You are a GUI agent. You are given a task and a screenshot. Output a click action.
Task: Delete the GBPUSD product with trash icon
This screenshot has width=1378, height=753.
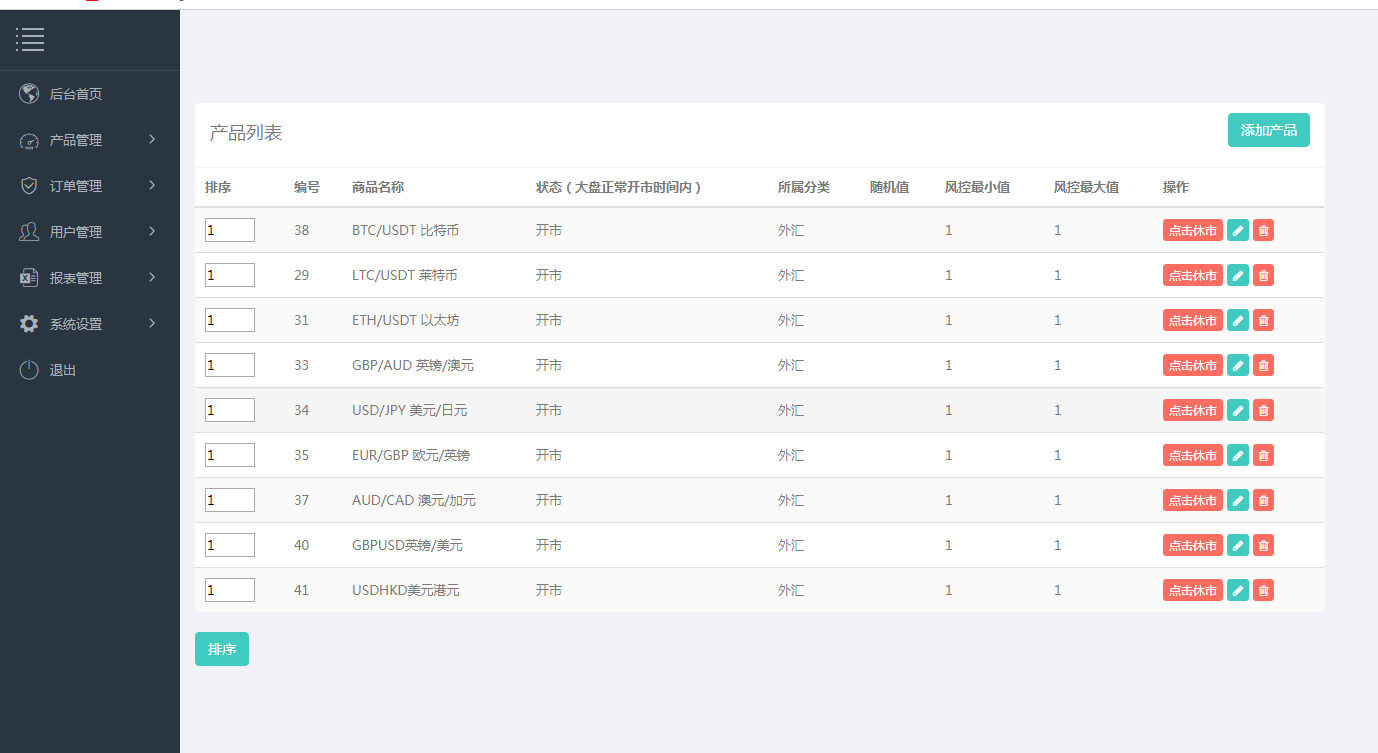point(1263,545)
